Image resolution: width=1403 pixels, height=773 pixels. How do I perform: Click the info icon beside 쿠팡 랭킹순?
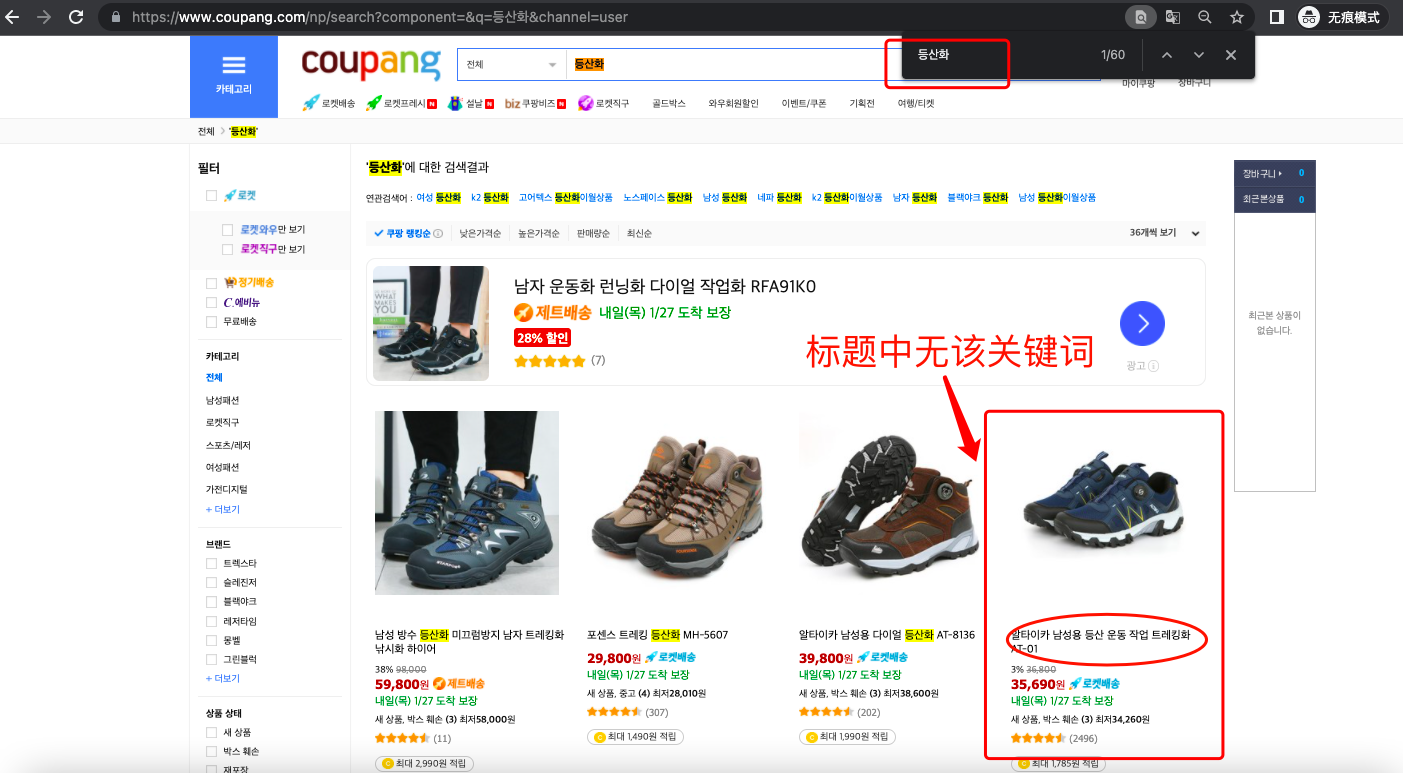[438, 234]
